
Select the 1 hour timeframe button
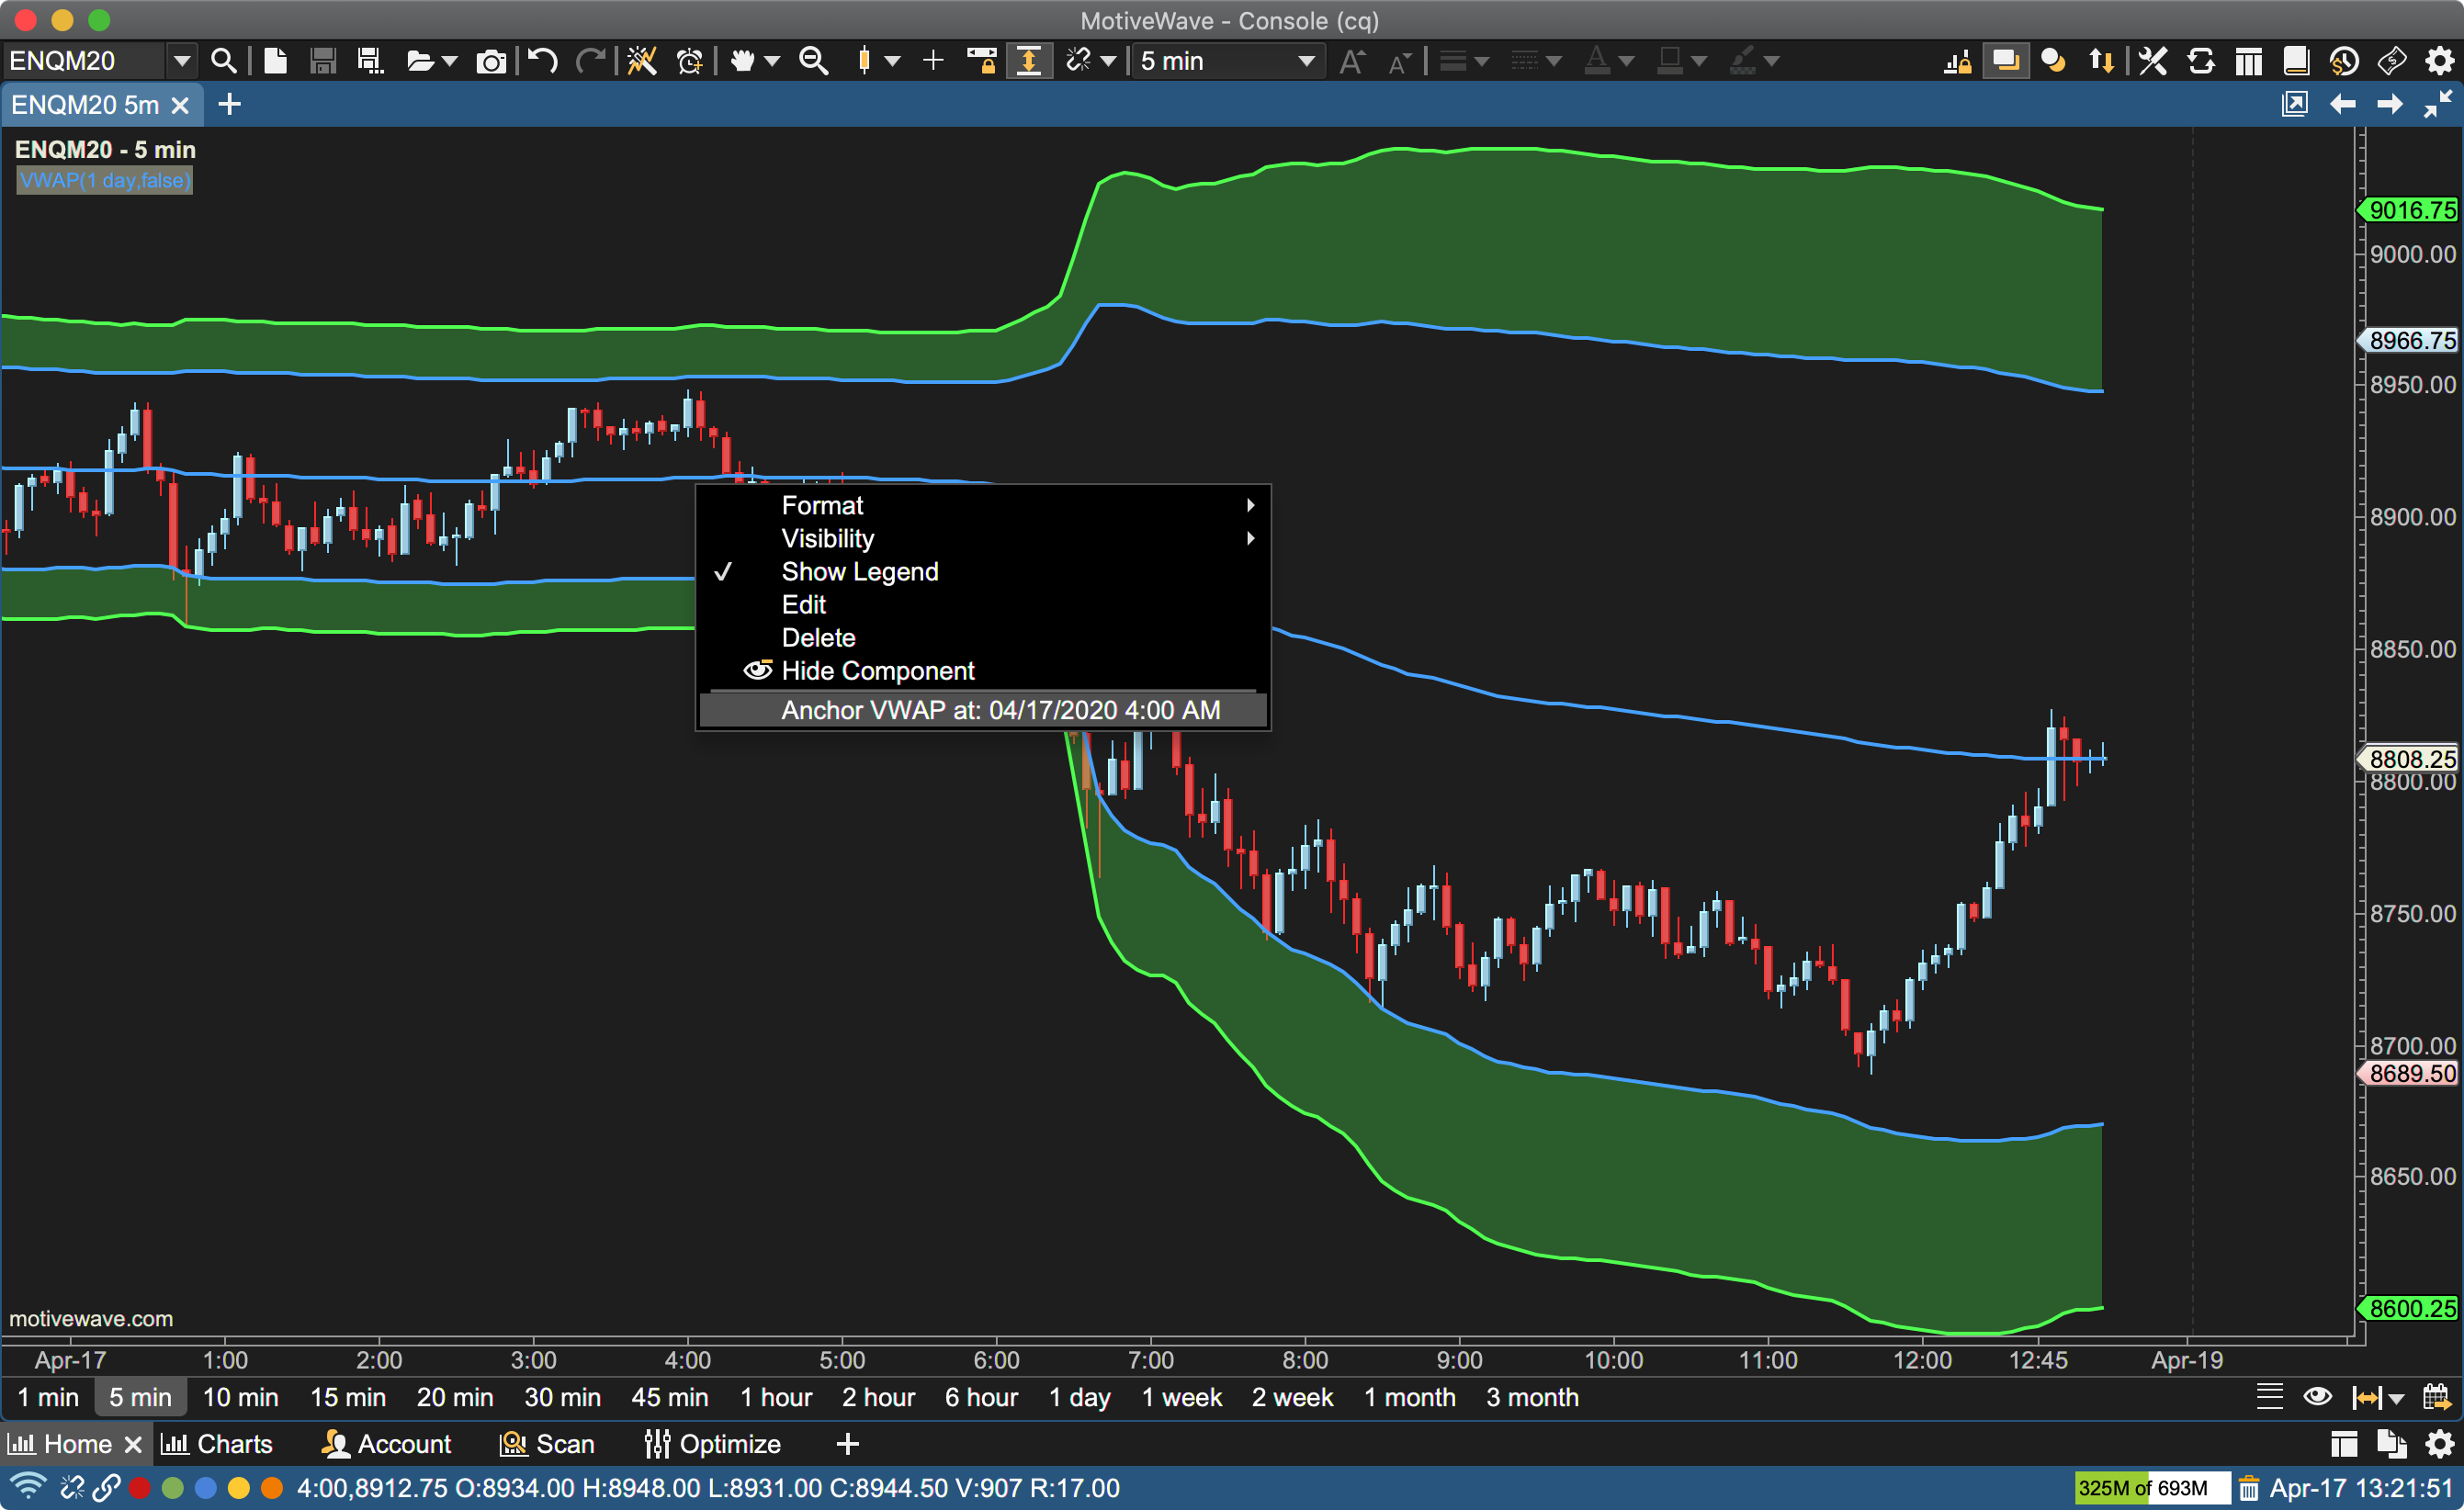pyautogui.click(x=776, y=1397)
